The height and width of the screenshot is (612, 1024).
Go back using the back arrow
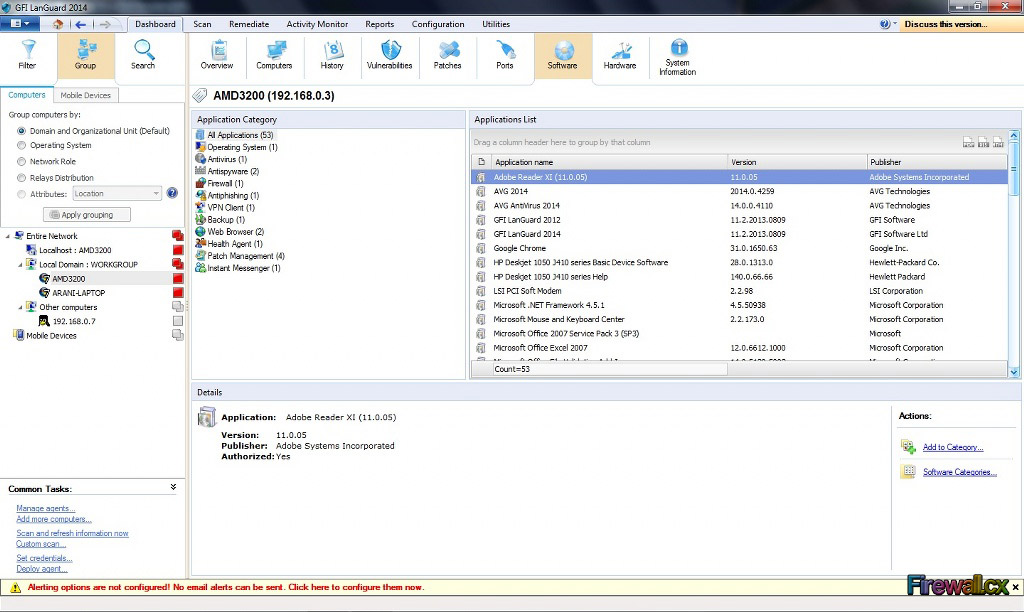click(80, 24)
